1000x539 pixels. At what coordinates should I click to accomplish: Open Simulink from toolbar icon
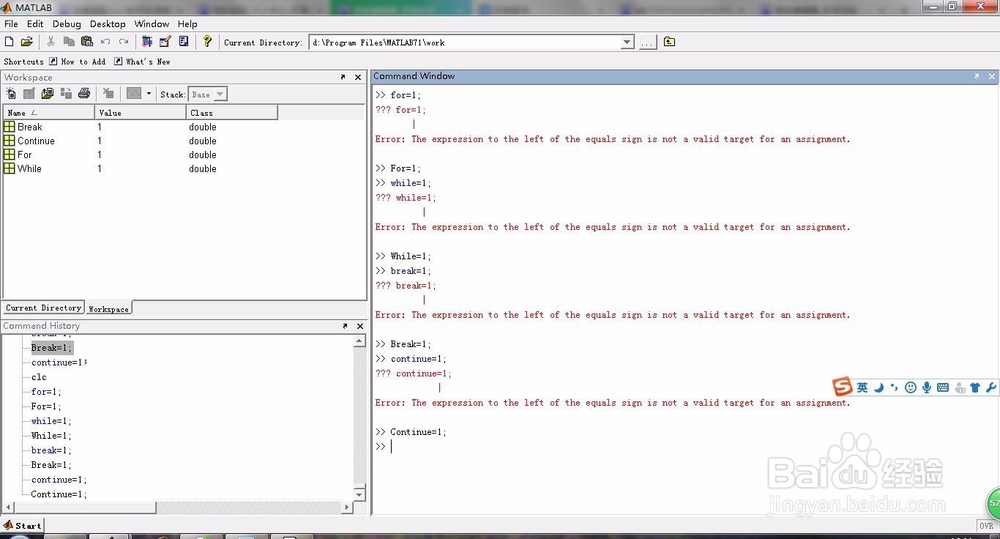click(x=147, y=41)
